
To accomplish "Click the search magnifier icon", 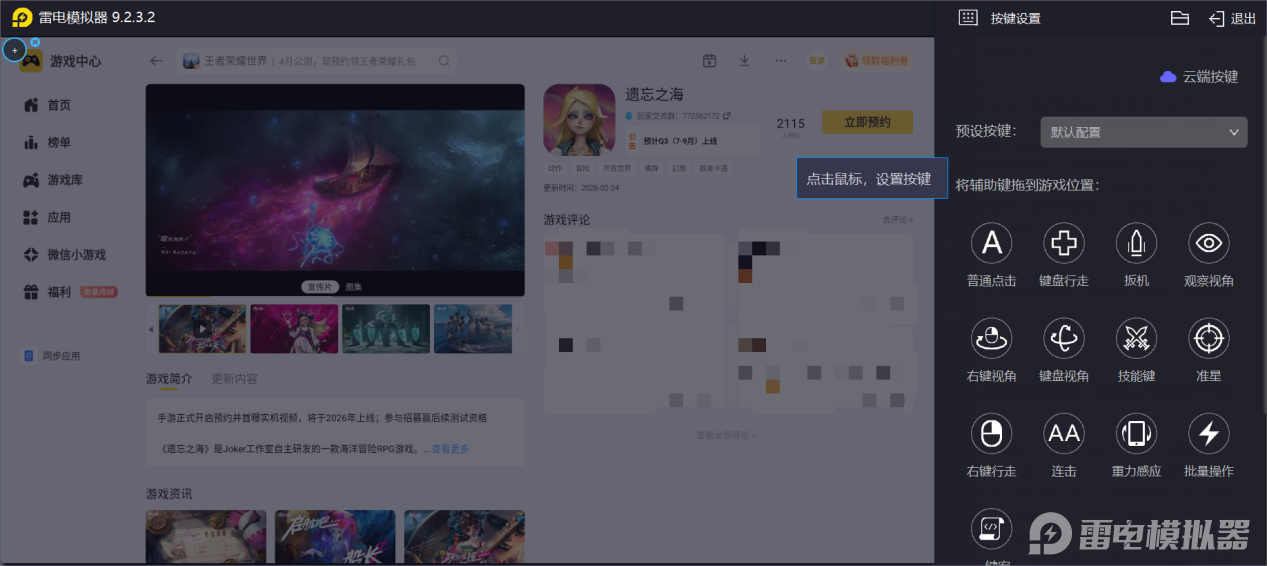I will (444, 61).
